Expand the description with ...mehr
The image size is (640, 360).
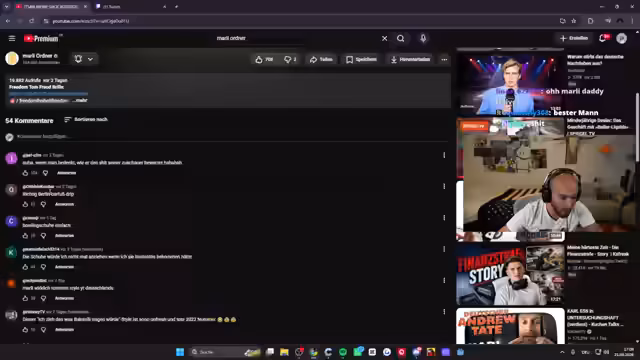pyautogui.click(x=81, y=100)
